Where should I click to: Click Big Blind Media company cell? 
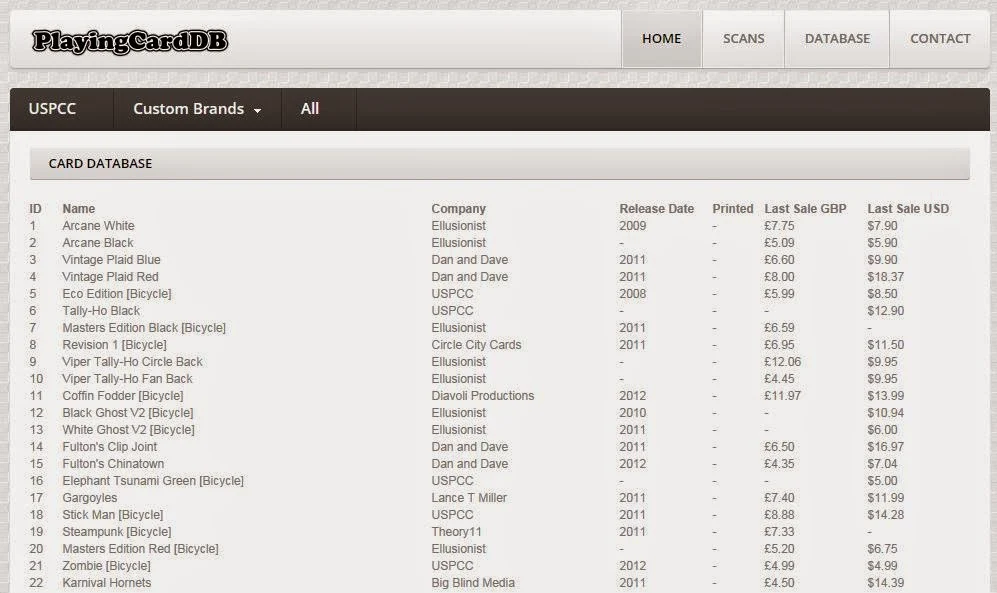tap(473, 583)
